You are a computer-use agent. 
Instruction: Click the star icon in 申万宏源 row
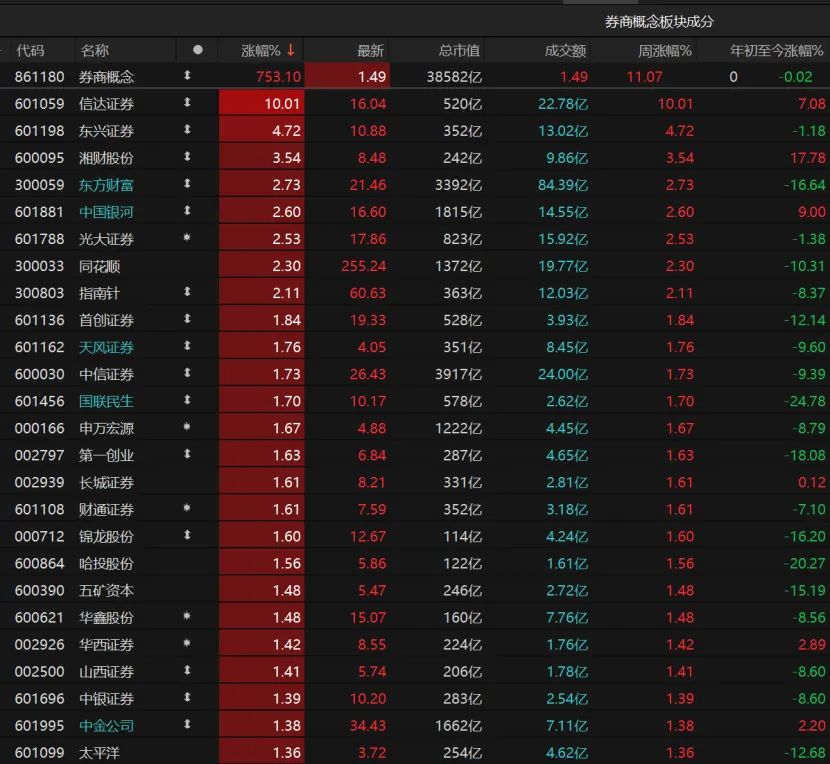pos(187,427)
